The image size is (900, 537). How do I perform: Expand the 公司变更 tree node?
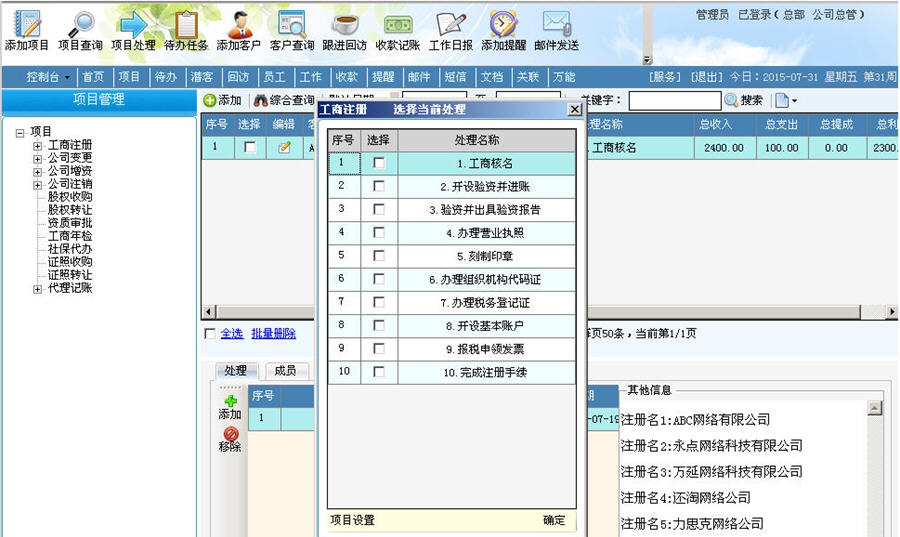(x=37, y=159)
